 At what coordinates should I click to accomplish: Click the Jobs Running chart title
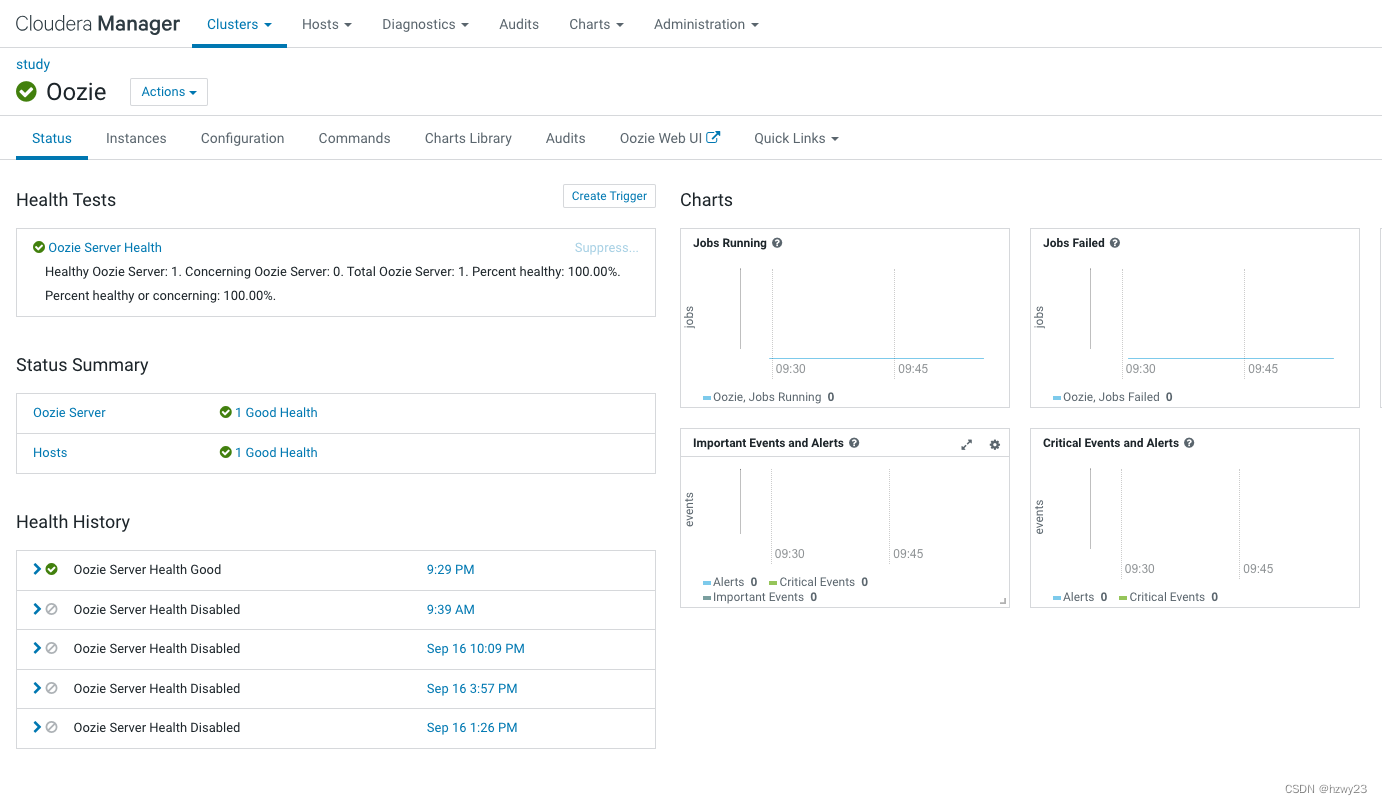tap(730, 243)
